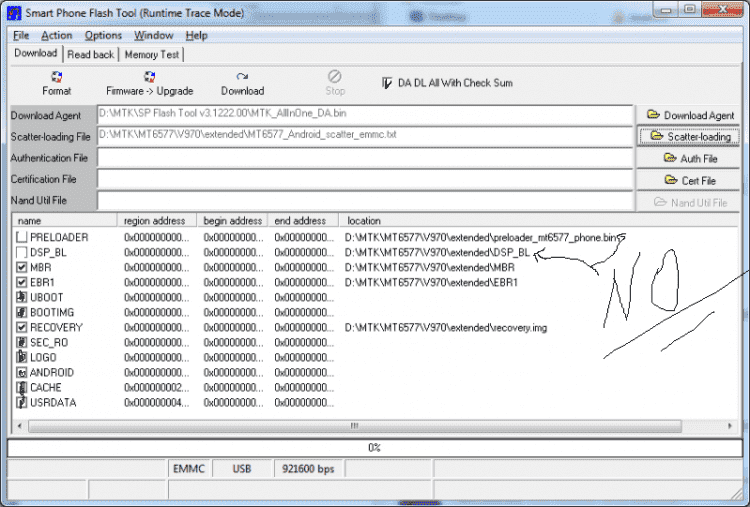750x507 pixels.
Task: Click the USRDATA partition name
Action: tap(53, 403)
